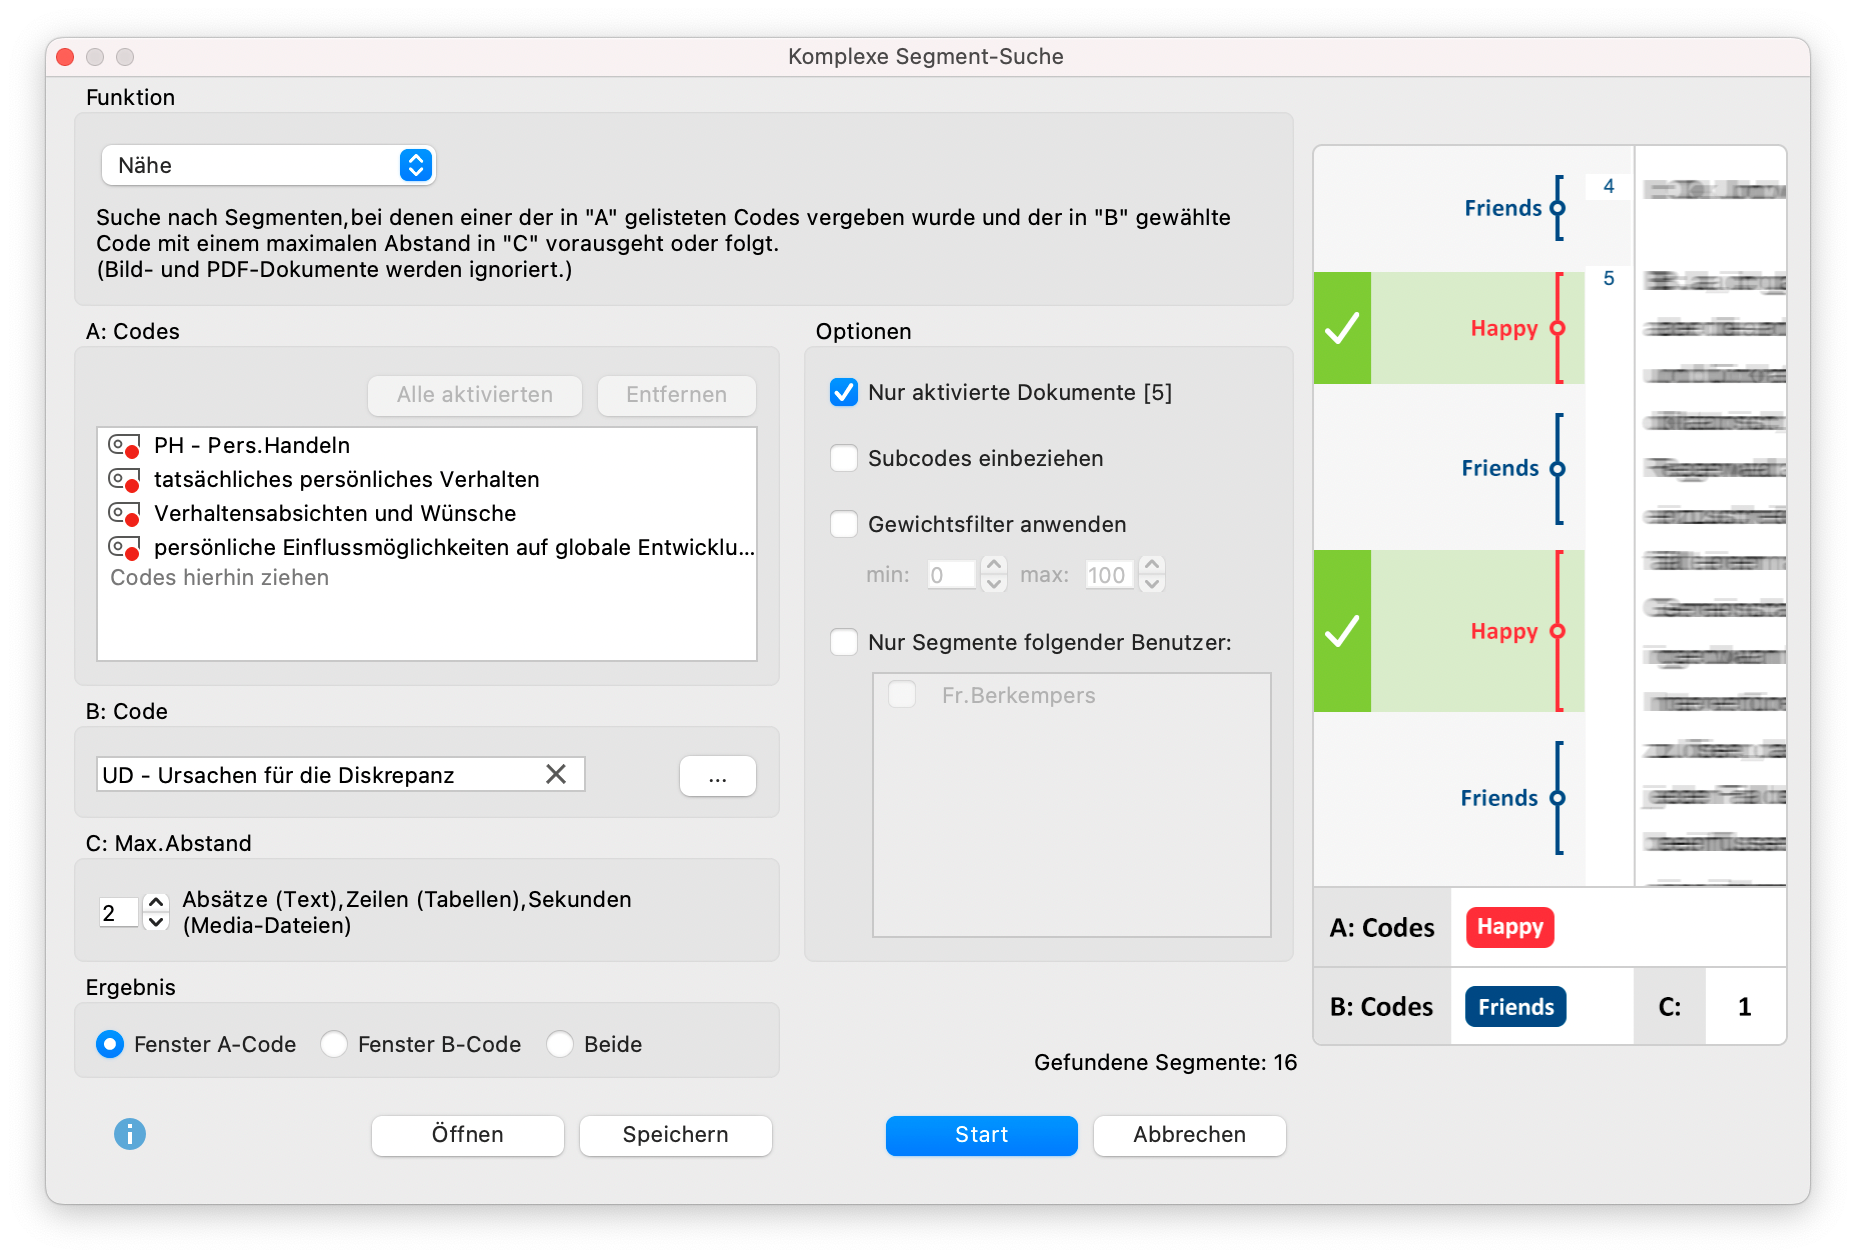Select the row PH - Pers.Handeln
This screenshot has width=1856, height=1258.
(x=427, y=446)
